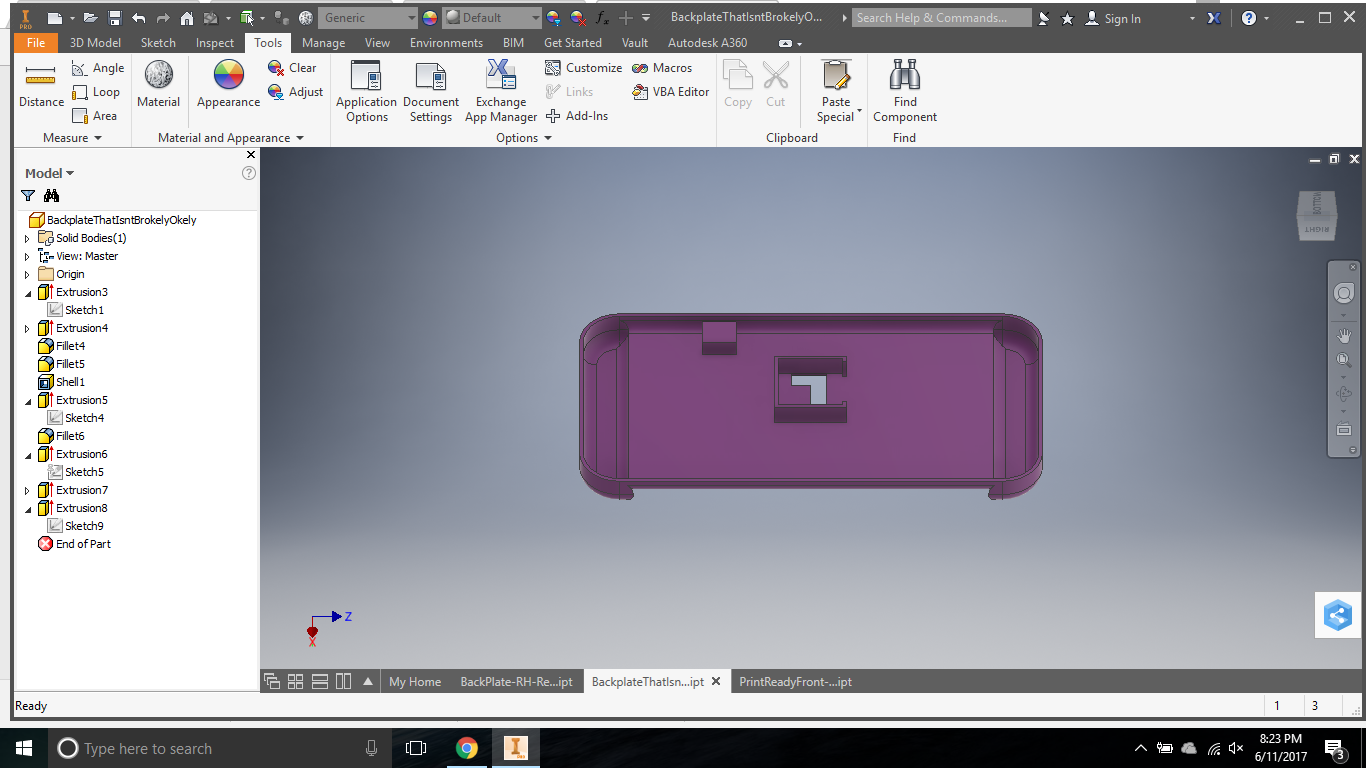Image resolution: width=1366 pixels, height=768 pixels.
Task: Select Sketch9 in the model tree
Action: (x=75, y=526)
